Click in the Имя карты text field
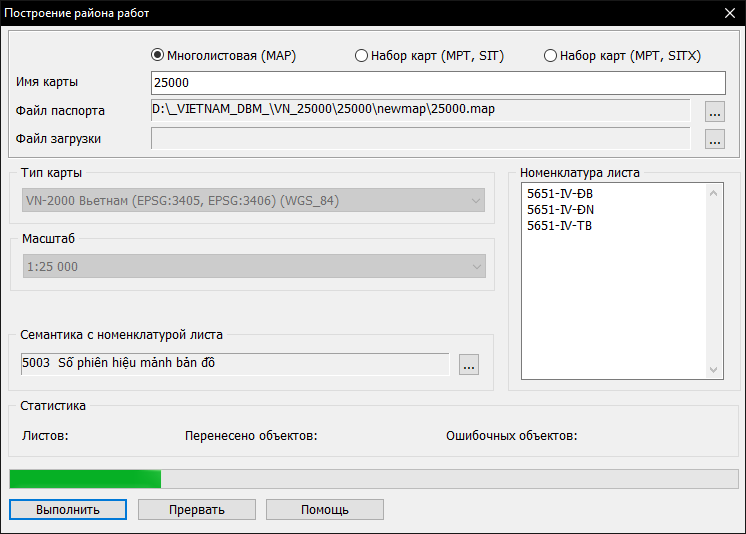 (437, 83)
